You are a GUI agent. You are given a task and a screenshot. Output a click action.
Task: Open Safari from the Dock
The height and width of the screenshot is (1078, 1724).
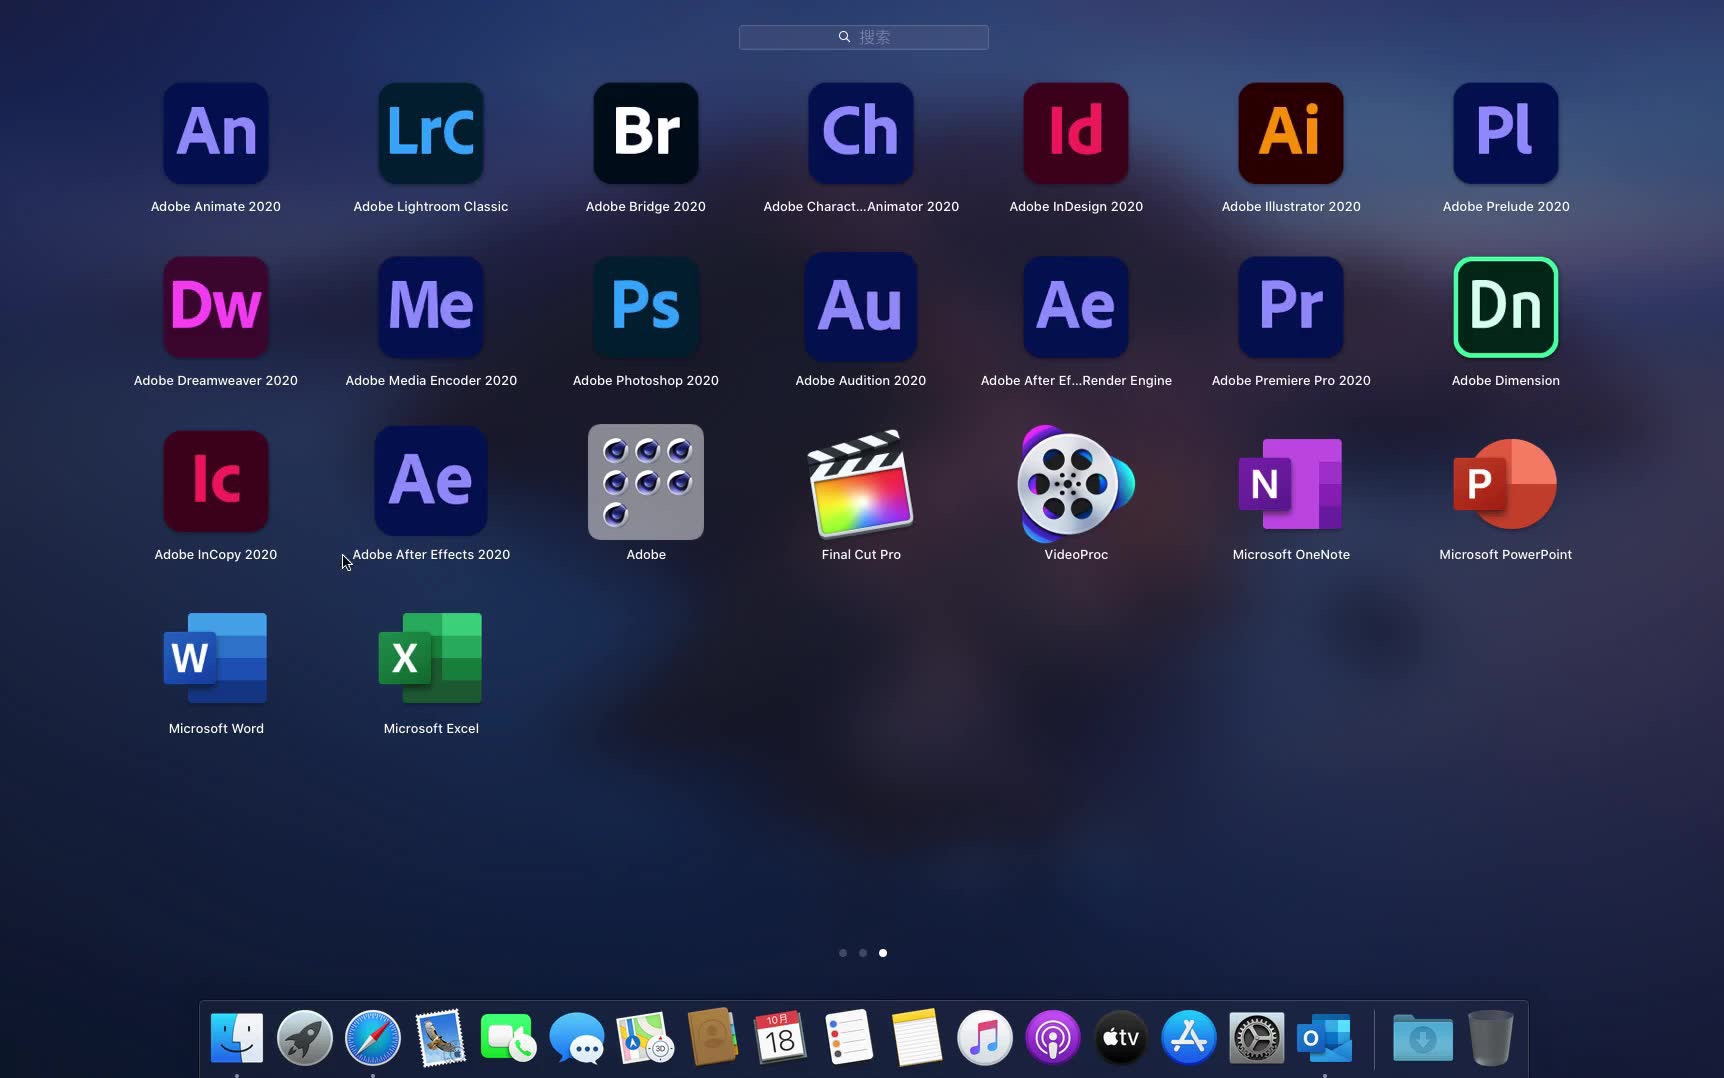pos(373,1038)
